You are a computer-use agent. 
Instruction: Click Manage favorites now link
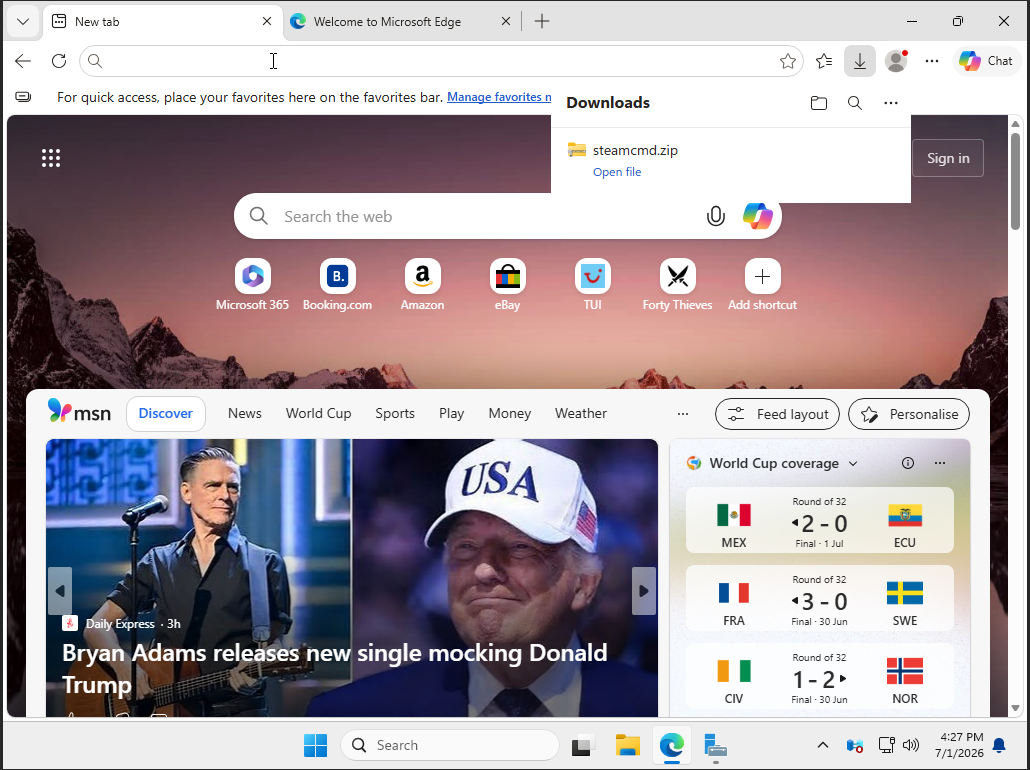pos(499,97)
